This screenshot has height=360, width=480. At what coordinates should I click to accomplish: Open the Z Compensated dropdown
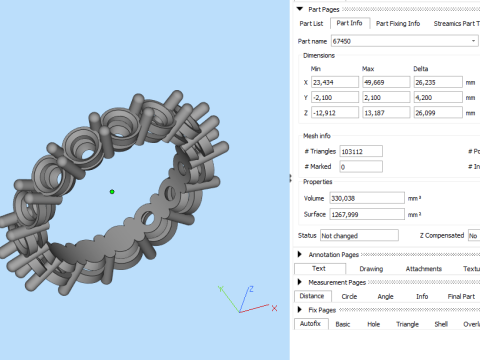point(474,235)
